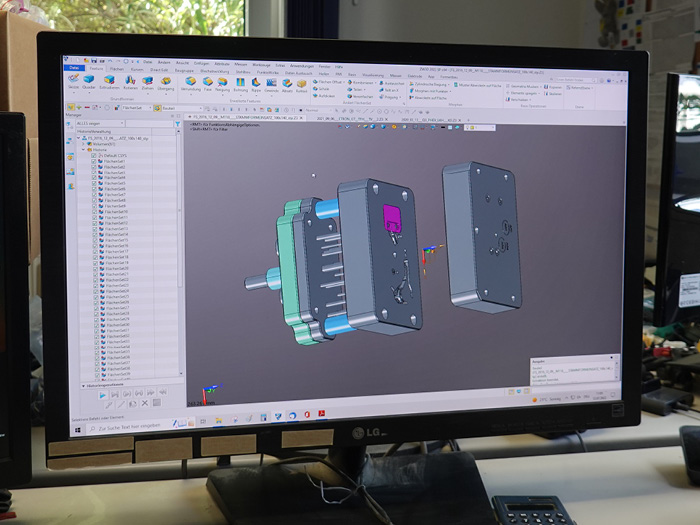700x525 pixels.
Task: Open the Gewinde thread tool
Action: 271,85
